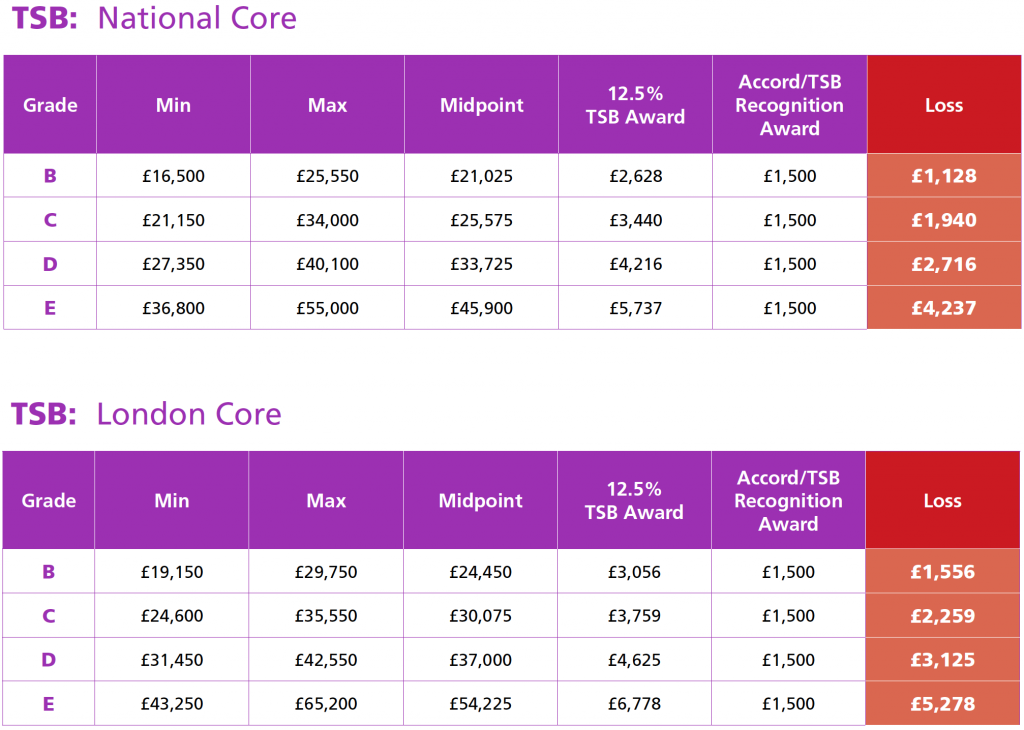Click the £16,500 minimum salary cell
This screenshot has width=1024, height=730.
pyautogui.click(x=173, y=177)
